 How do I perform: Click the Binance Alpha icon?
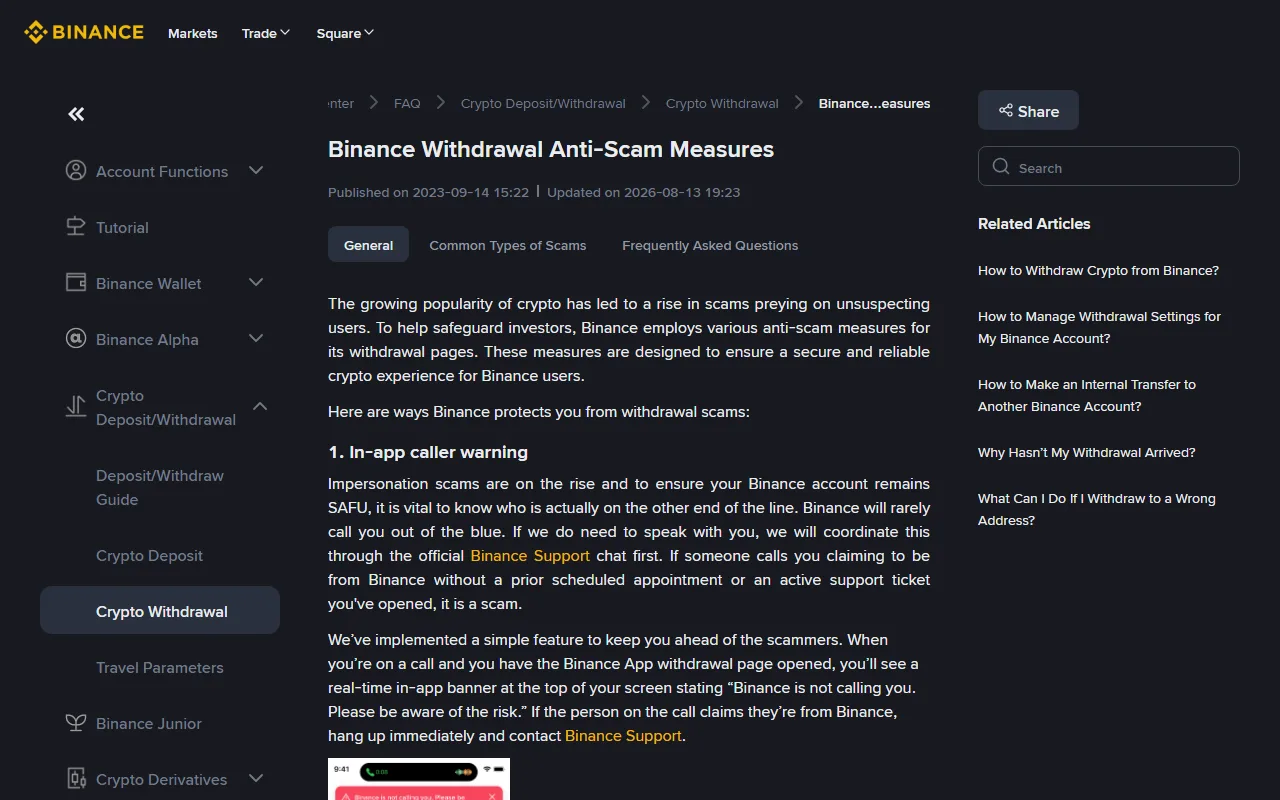(76, 339)
